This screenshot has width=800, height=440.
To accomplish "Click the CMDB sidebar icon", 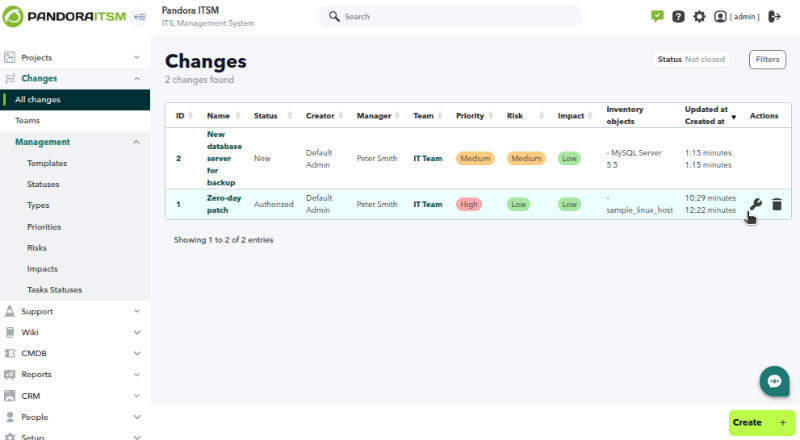I will (x=9, y=353).
